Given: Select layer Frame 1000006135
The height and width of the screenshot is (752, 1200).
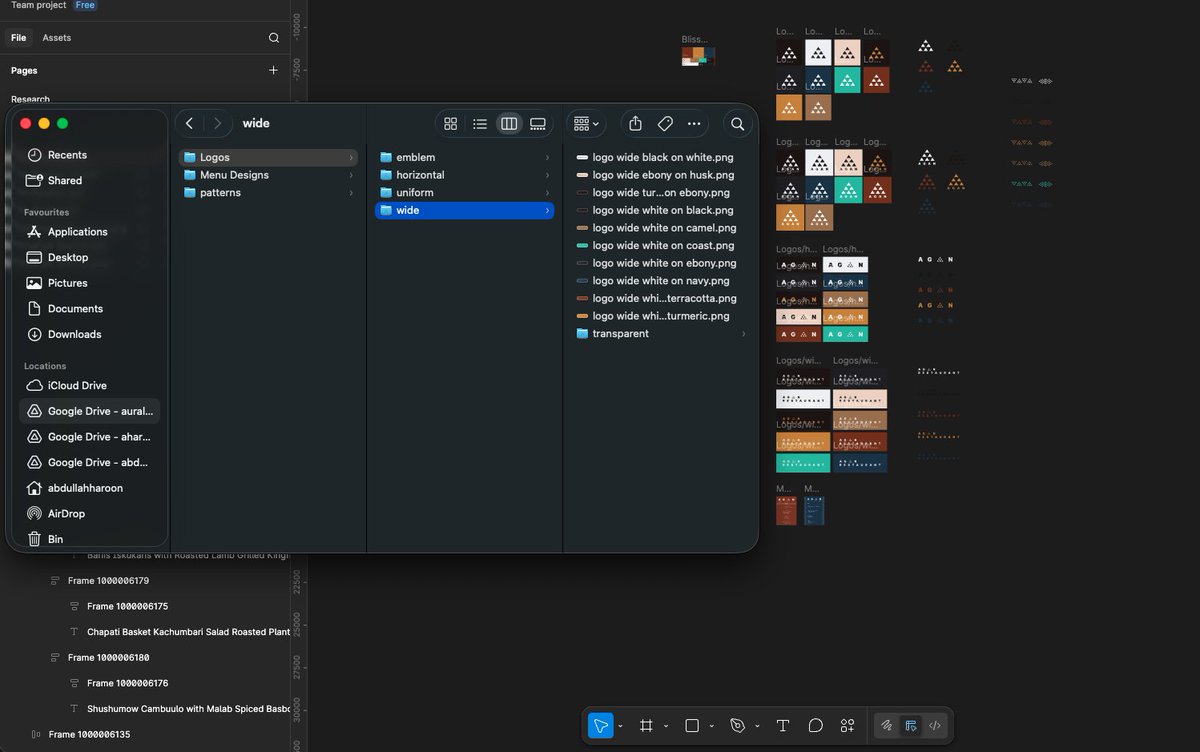Looking at the screenshot, I should [x=89, y=735].
